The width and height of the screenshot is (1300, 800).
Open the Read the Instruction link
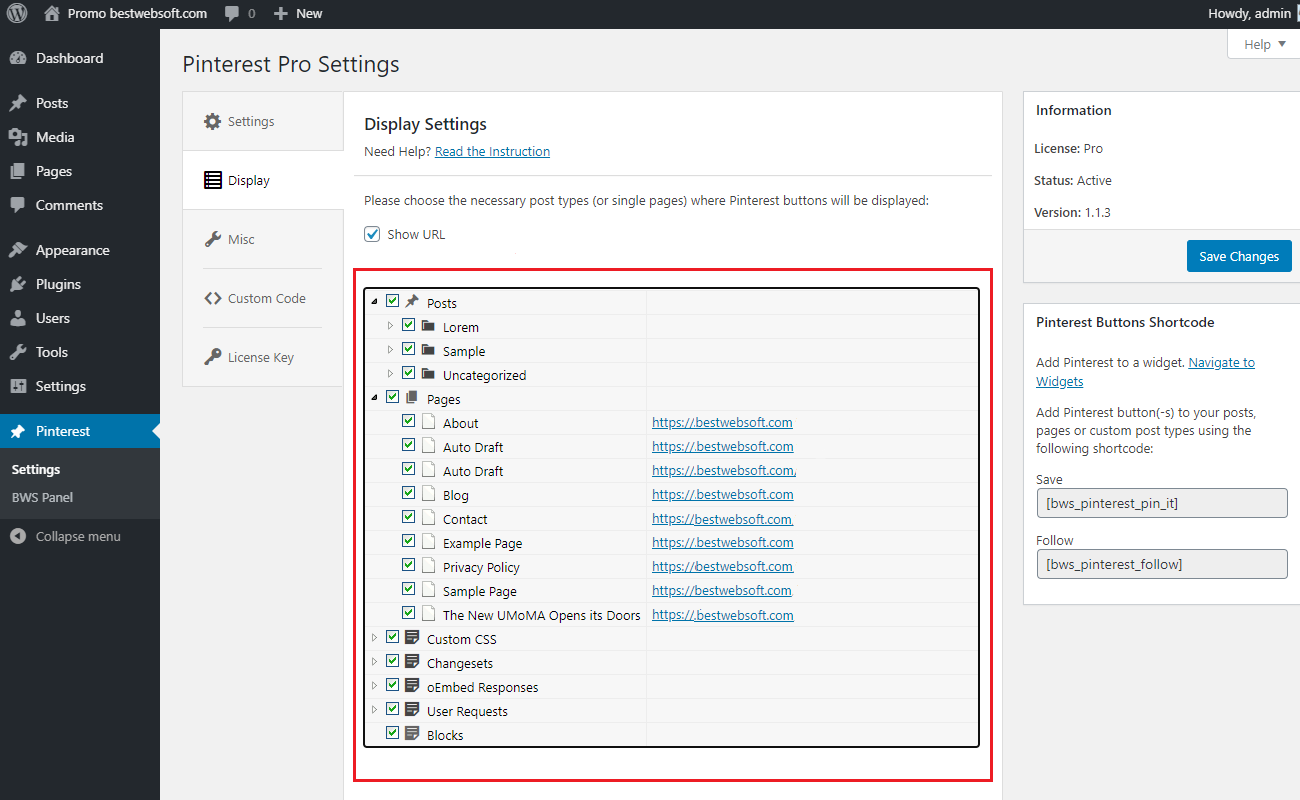(x=492, y=152)
